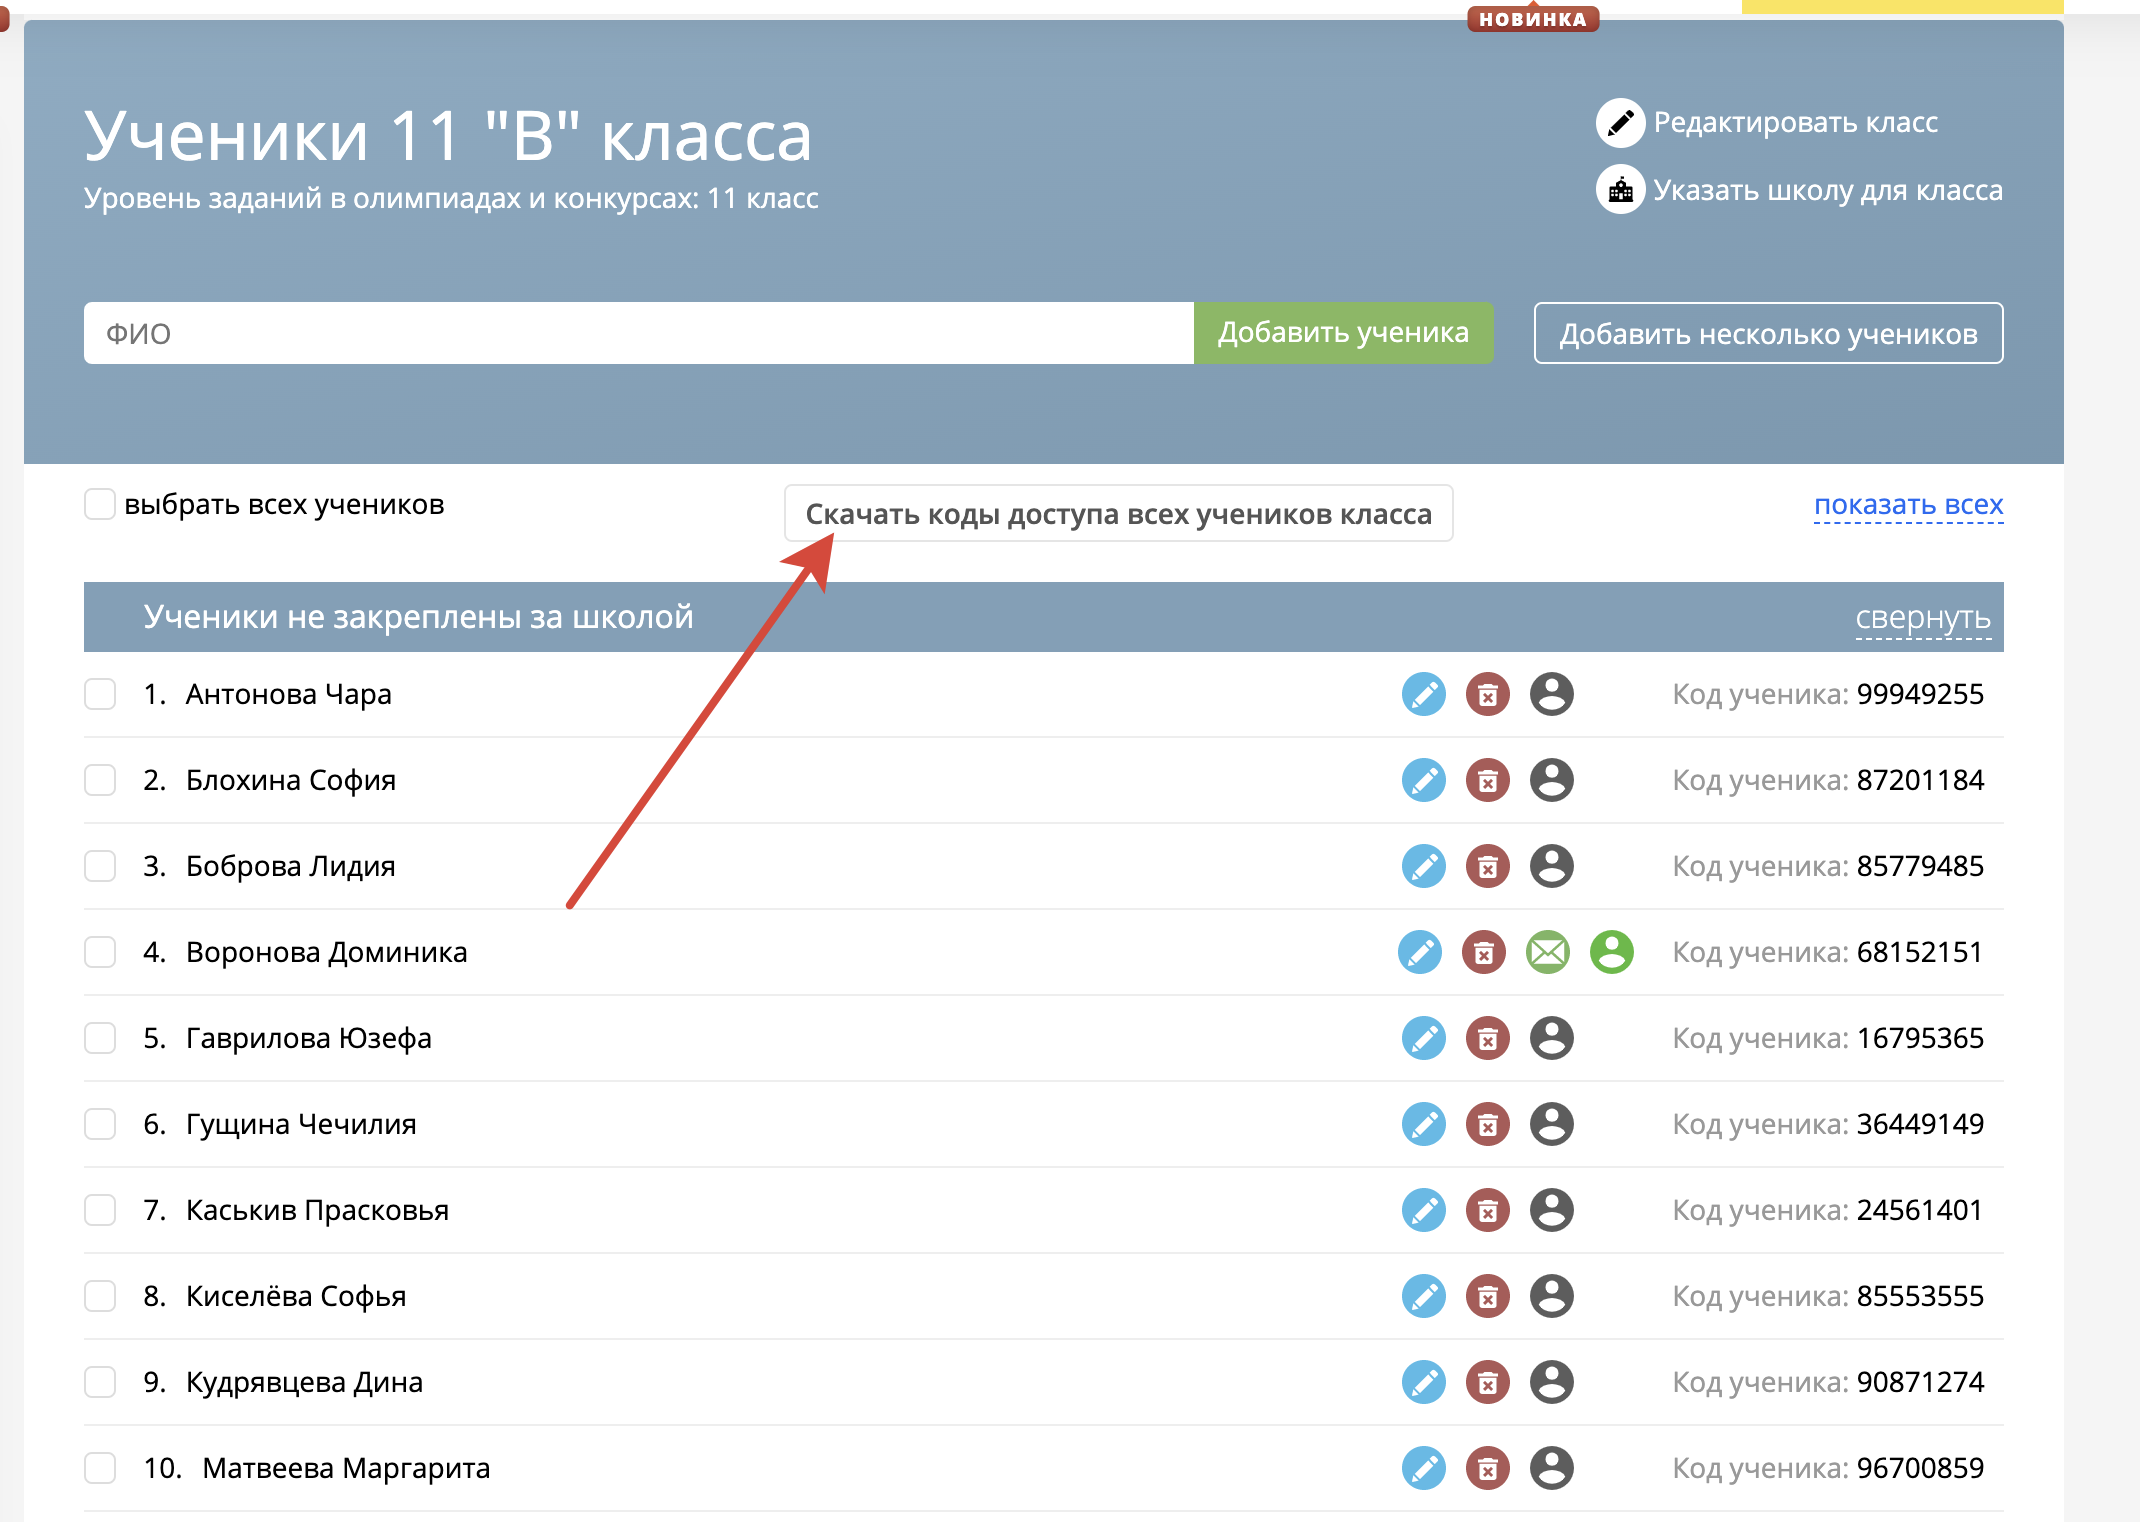This screenshot has height=1522, width=2140.
Task: Delete student Киселёва Софья using trash icon
Action: pos(1487,1296)
